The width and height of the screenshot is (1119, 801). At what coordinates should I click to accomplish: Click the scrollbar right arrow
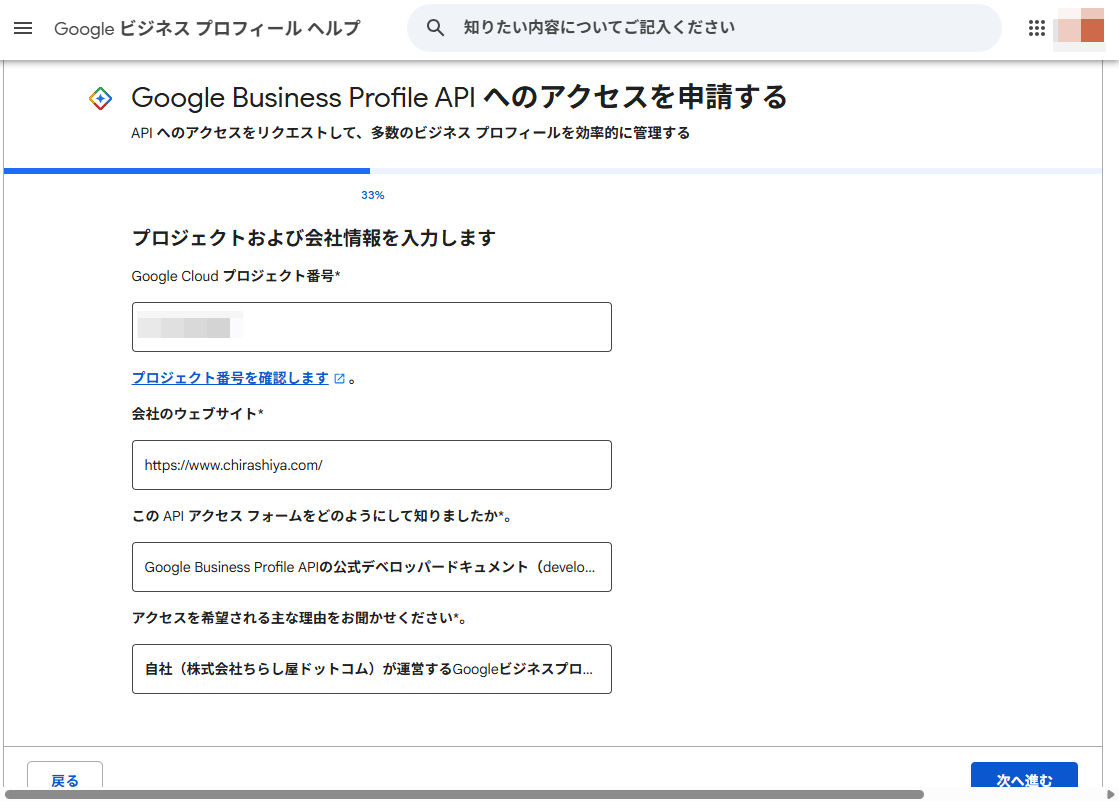tap(1110, 795)
